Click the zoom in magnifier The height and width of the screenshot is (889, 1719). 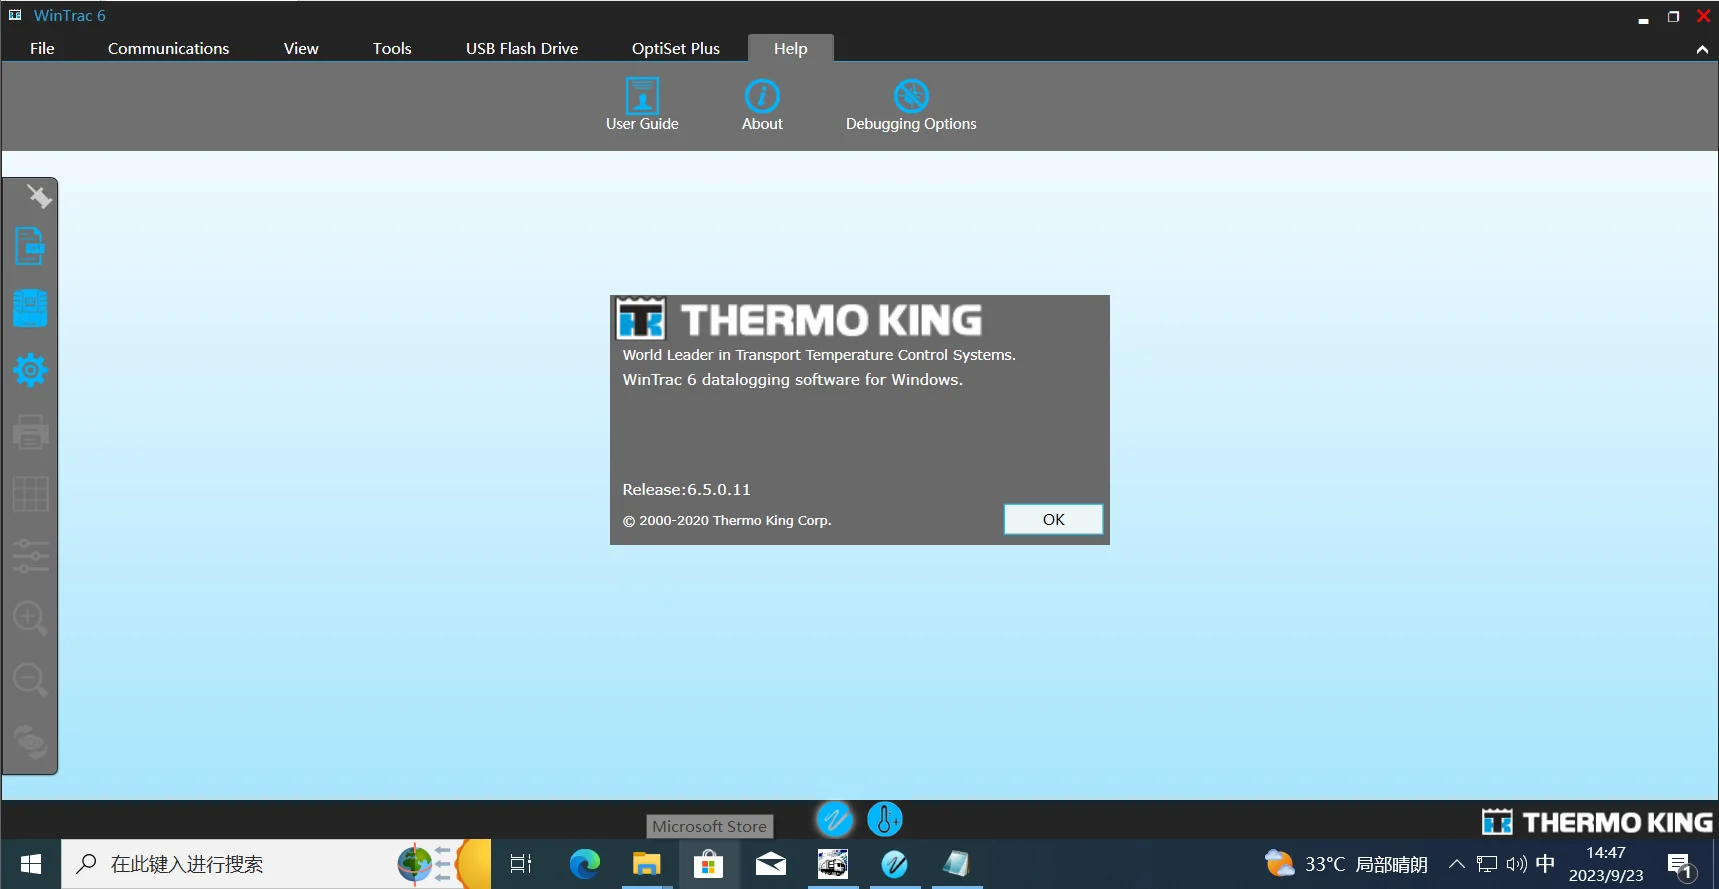click(30, 618)
